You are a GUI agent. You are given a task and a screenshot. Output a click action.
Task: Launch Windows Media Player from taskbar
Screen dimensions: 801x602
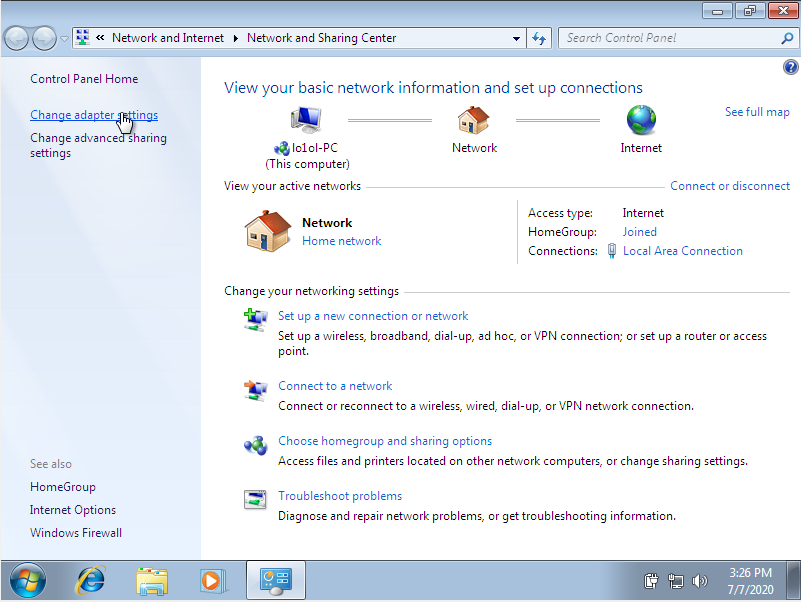point(212,581)
